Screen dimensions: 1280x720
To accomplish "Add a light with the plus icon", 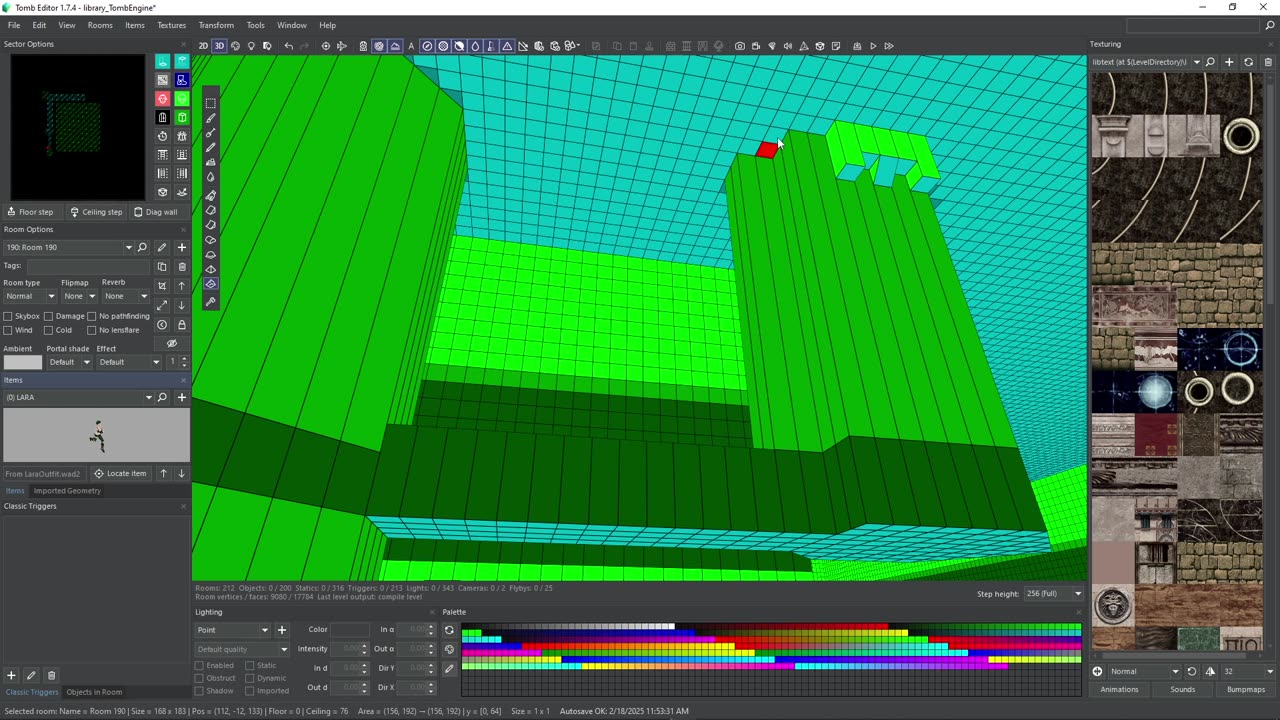I will (x=281, y=630).
